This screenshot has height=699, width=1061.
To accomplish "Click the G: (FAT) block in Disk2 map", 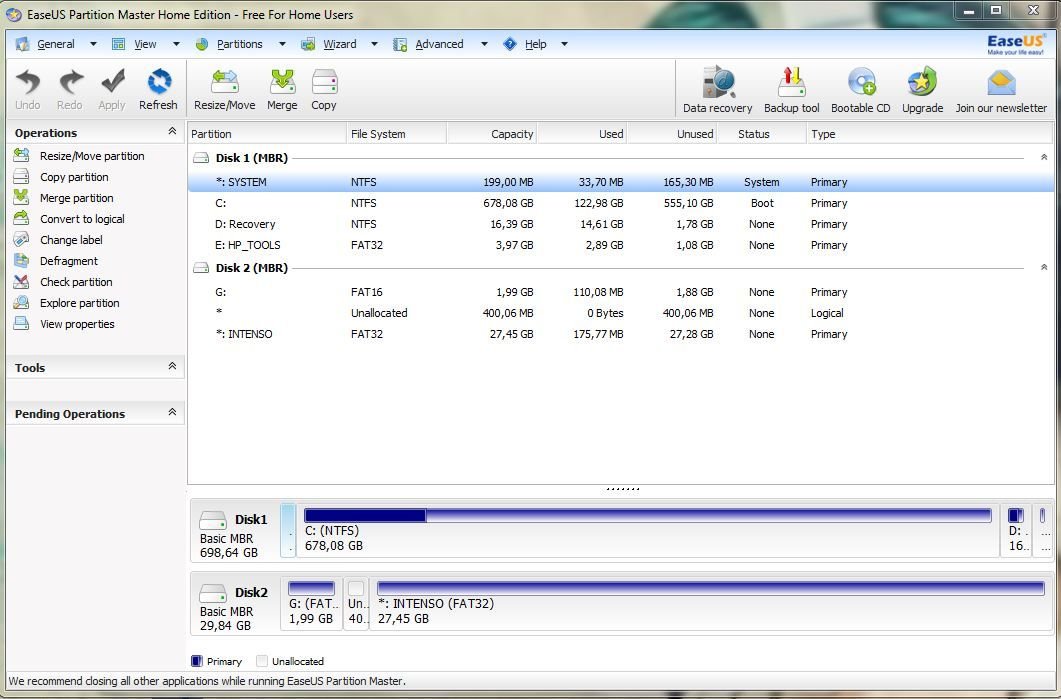I will [x=311, y=603].
